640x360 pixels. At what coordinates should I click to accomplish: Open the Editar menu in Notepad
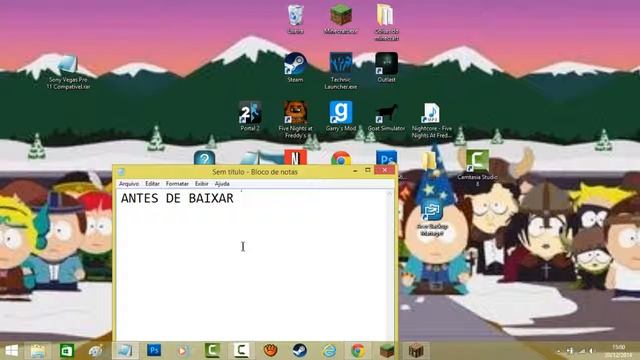click(x=152, y=184)
